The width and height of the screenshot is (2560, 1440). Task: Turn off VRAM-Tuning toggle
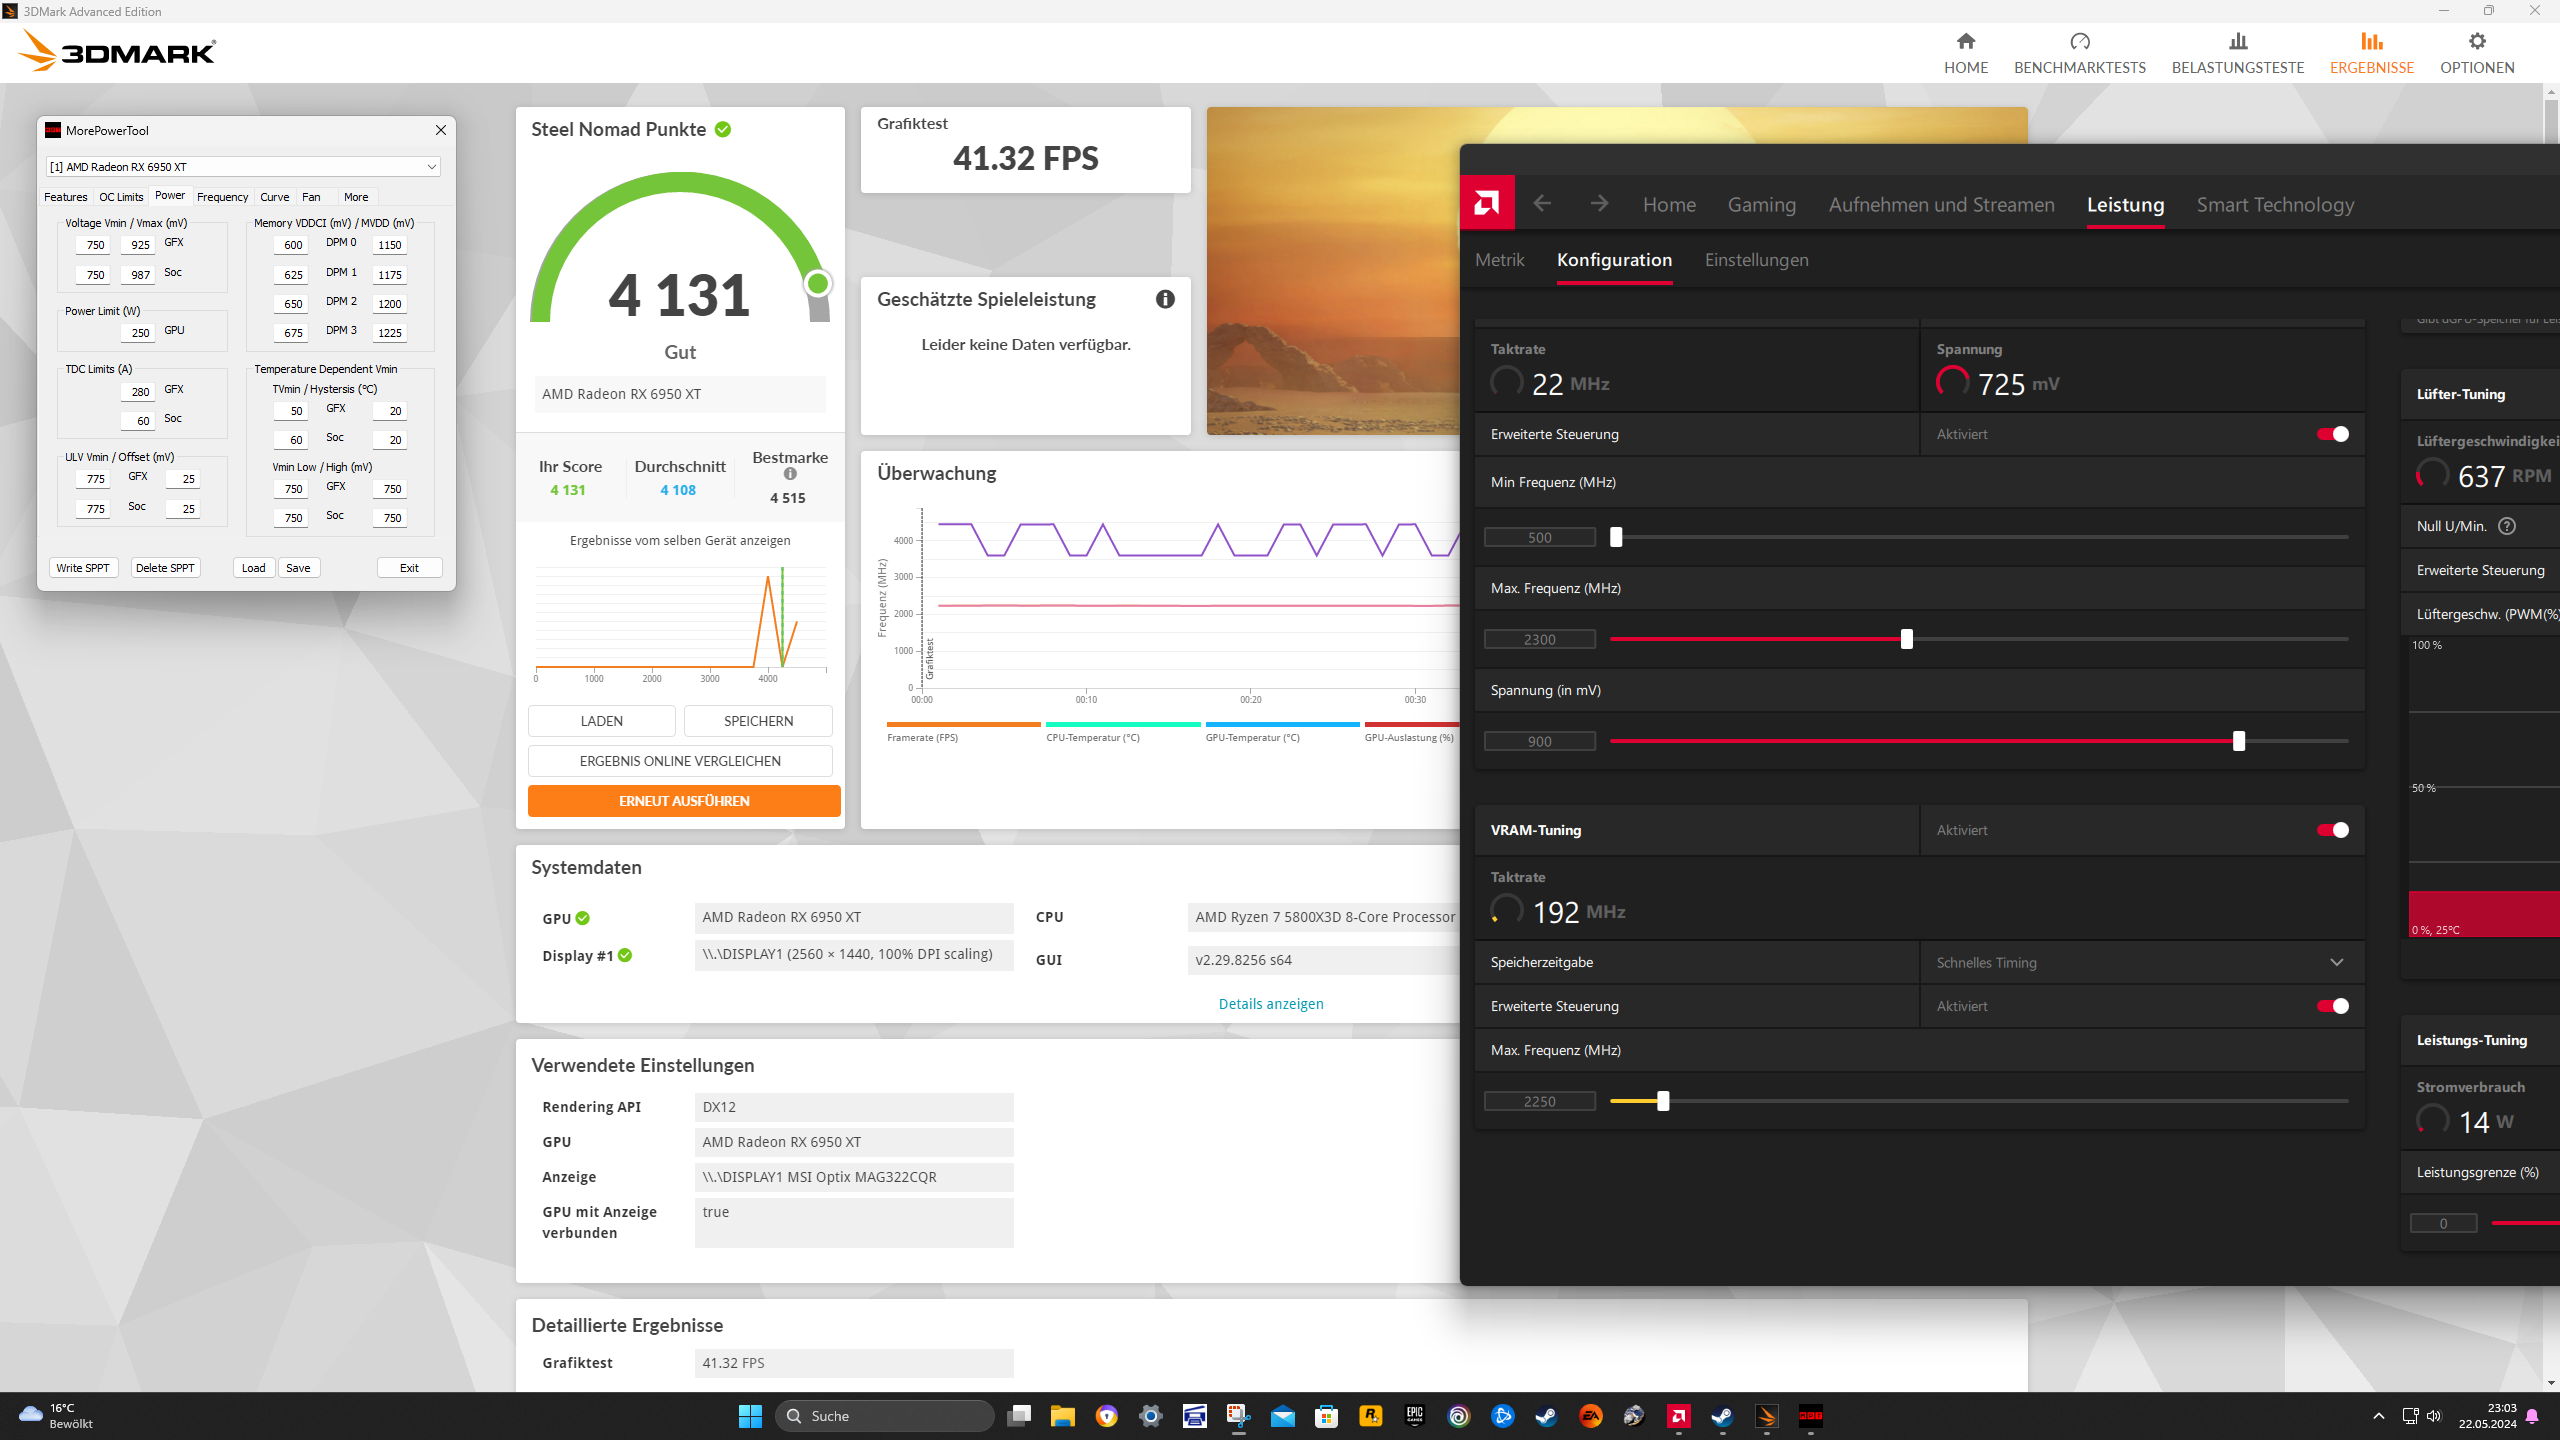point(2332,830)
